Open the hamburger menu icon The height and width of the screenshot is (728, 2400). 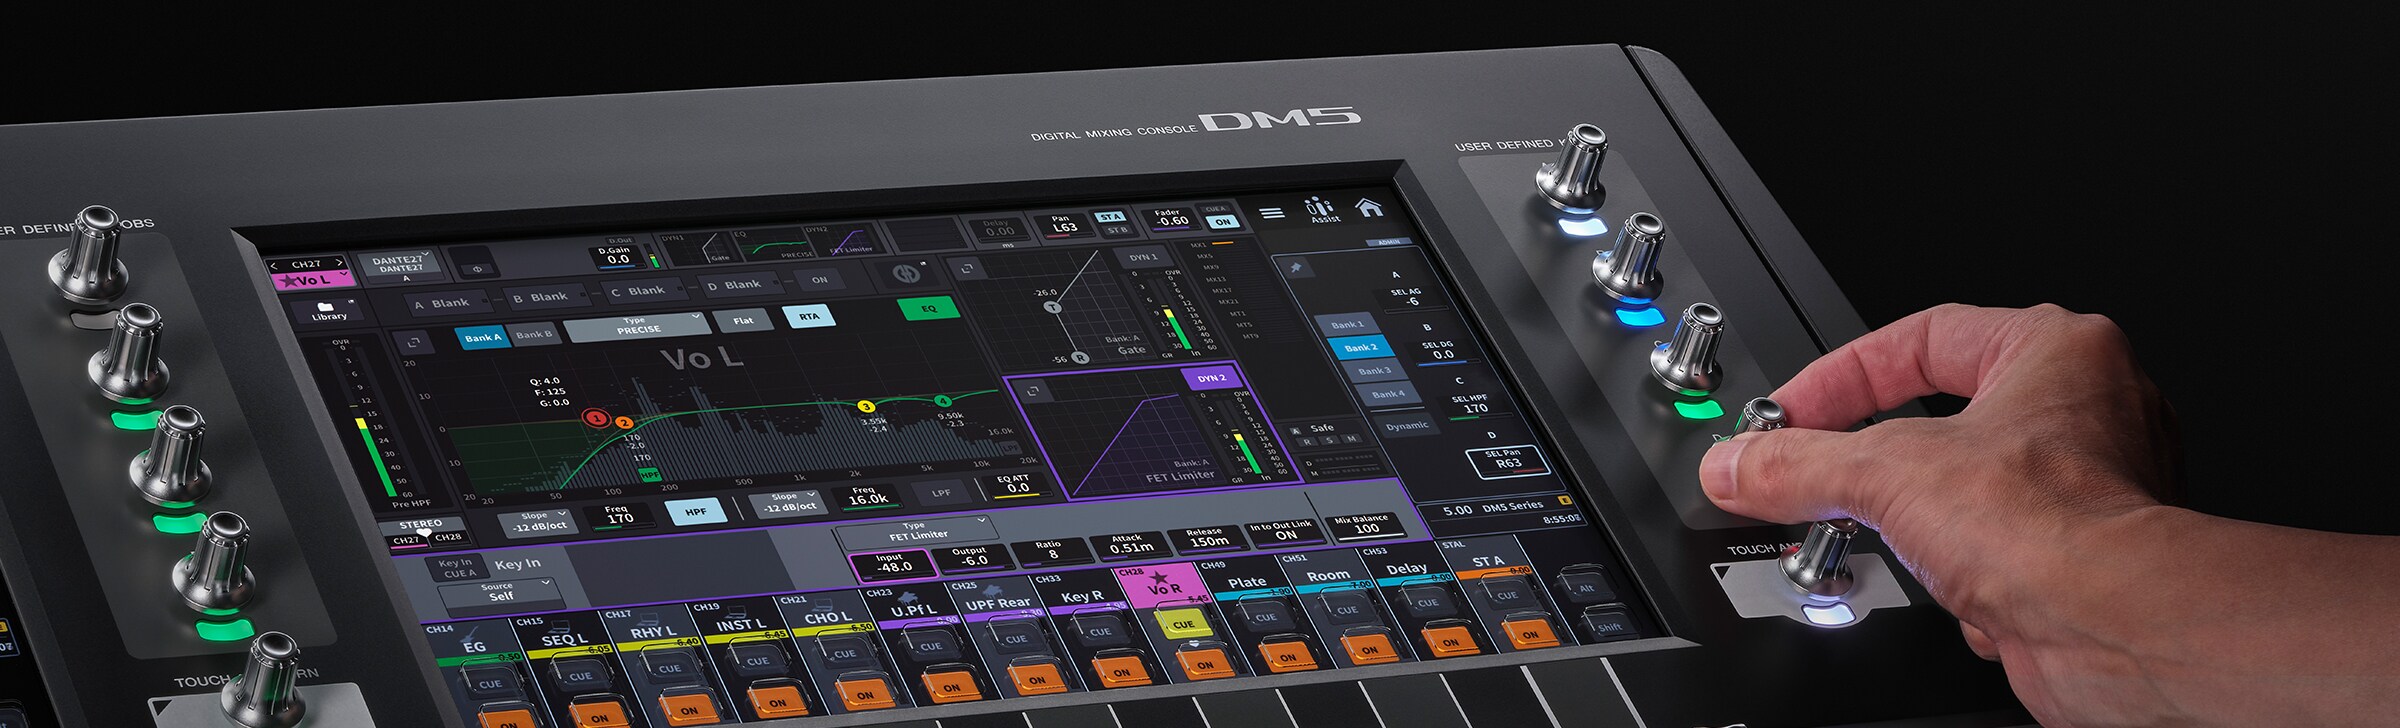tap(1271, 213)
